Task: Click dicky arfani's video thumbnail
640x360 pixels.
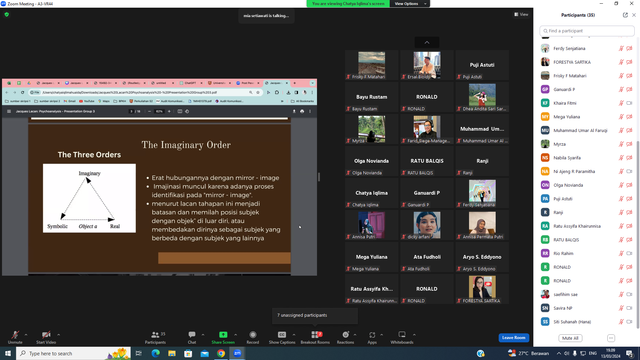Action: click(427, 225)
